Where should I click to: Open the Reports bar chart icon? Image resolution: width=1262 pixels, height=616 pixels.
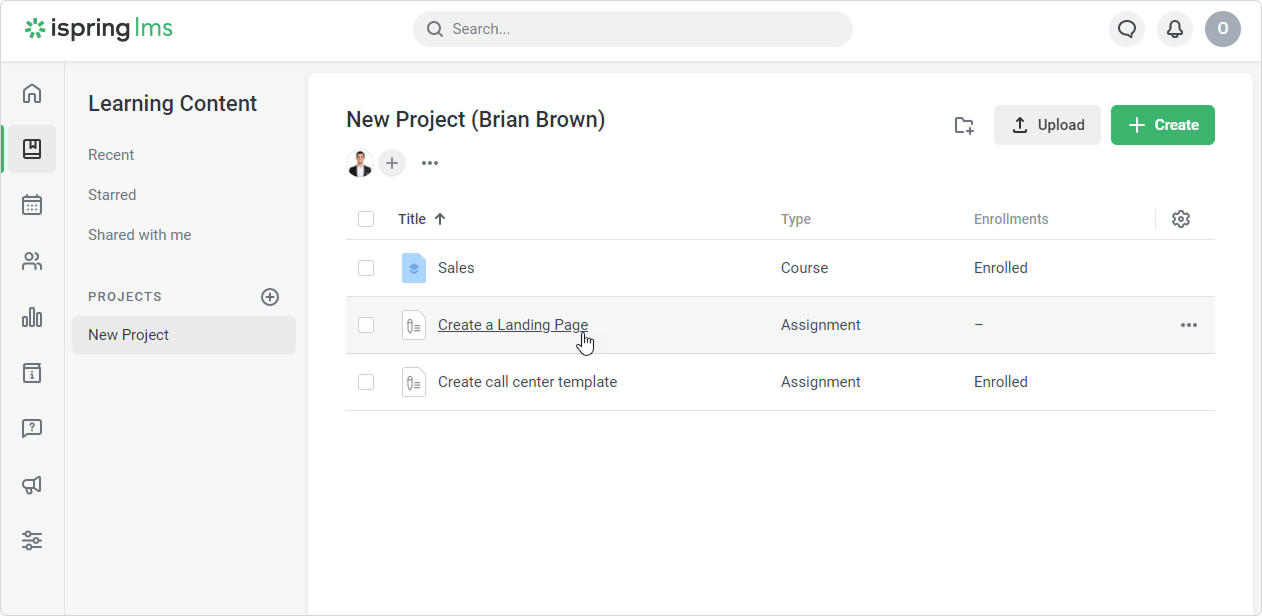[32, 318]
